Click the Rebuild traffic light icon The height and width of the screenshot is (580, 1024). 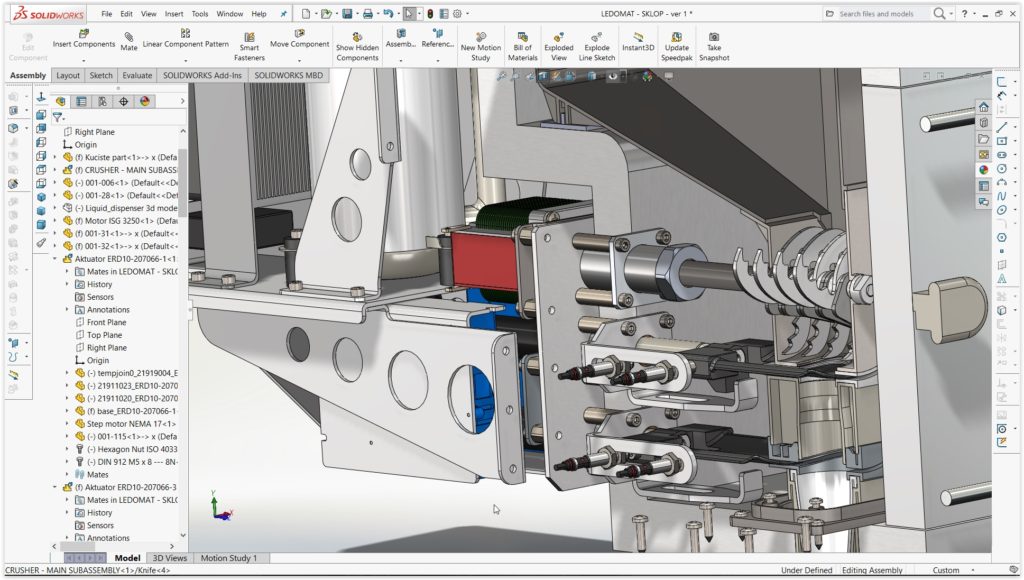pyautogui.click(x=430, y=13)
